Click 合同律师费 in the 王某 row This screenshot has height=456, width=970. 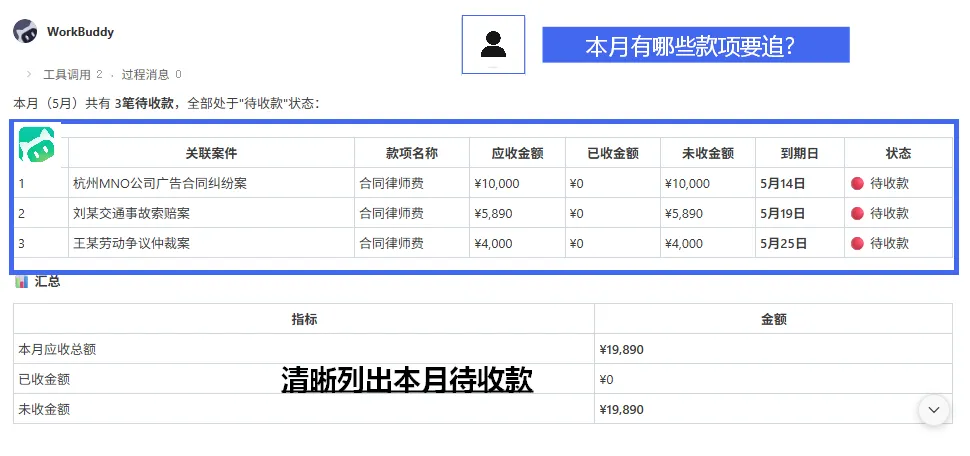392,243
